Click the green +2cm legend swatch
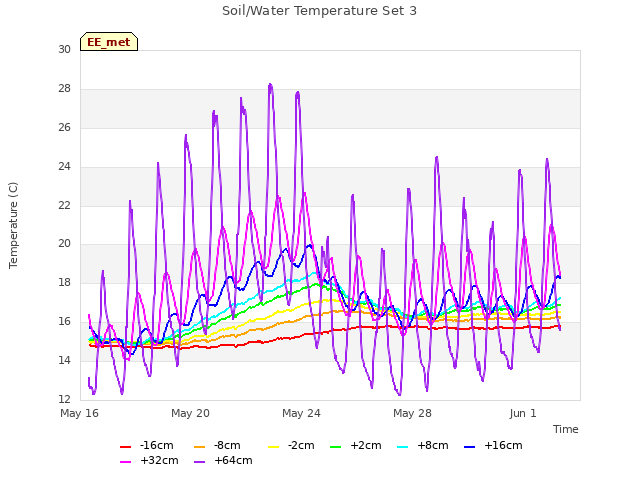The image size is (640, 480). click(x=336, y=447)
